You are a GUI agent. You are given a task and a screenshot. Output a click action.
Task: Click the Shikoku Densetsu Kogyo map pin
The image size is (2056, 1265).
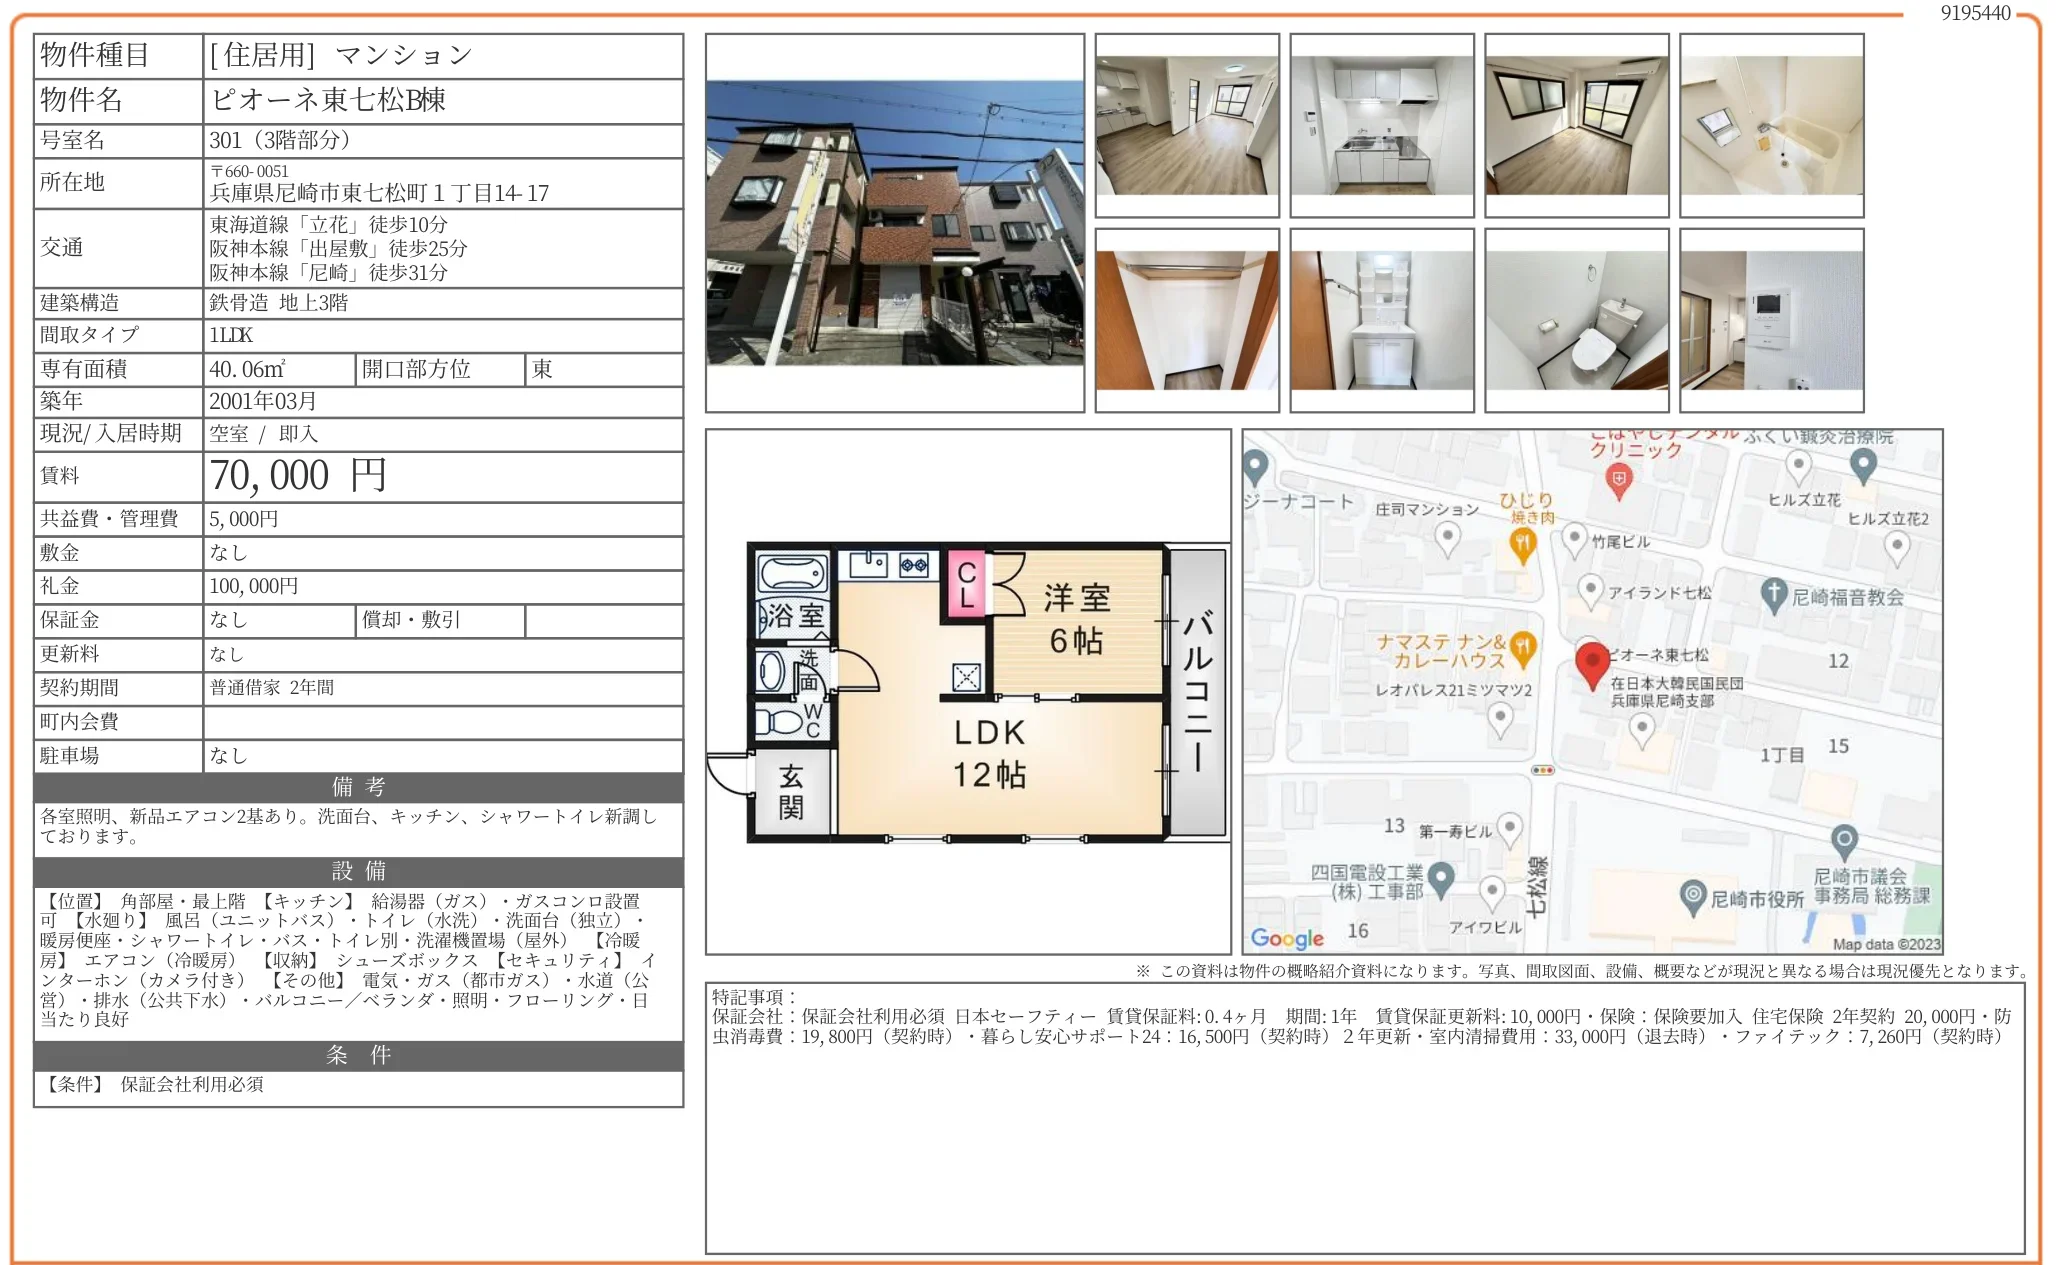tap(1440, 878)
